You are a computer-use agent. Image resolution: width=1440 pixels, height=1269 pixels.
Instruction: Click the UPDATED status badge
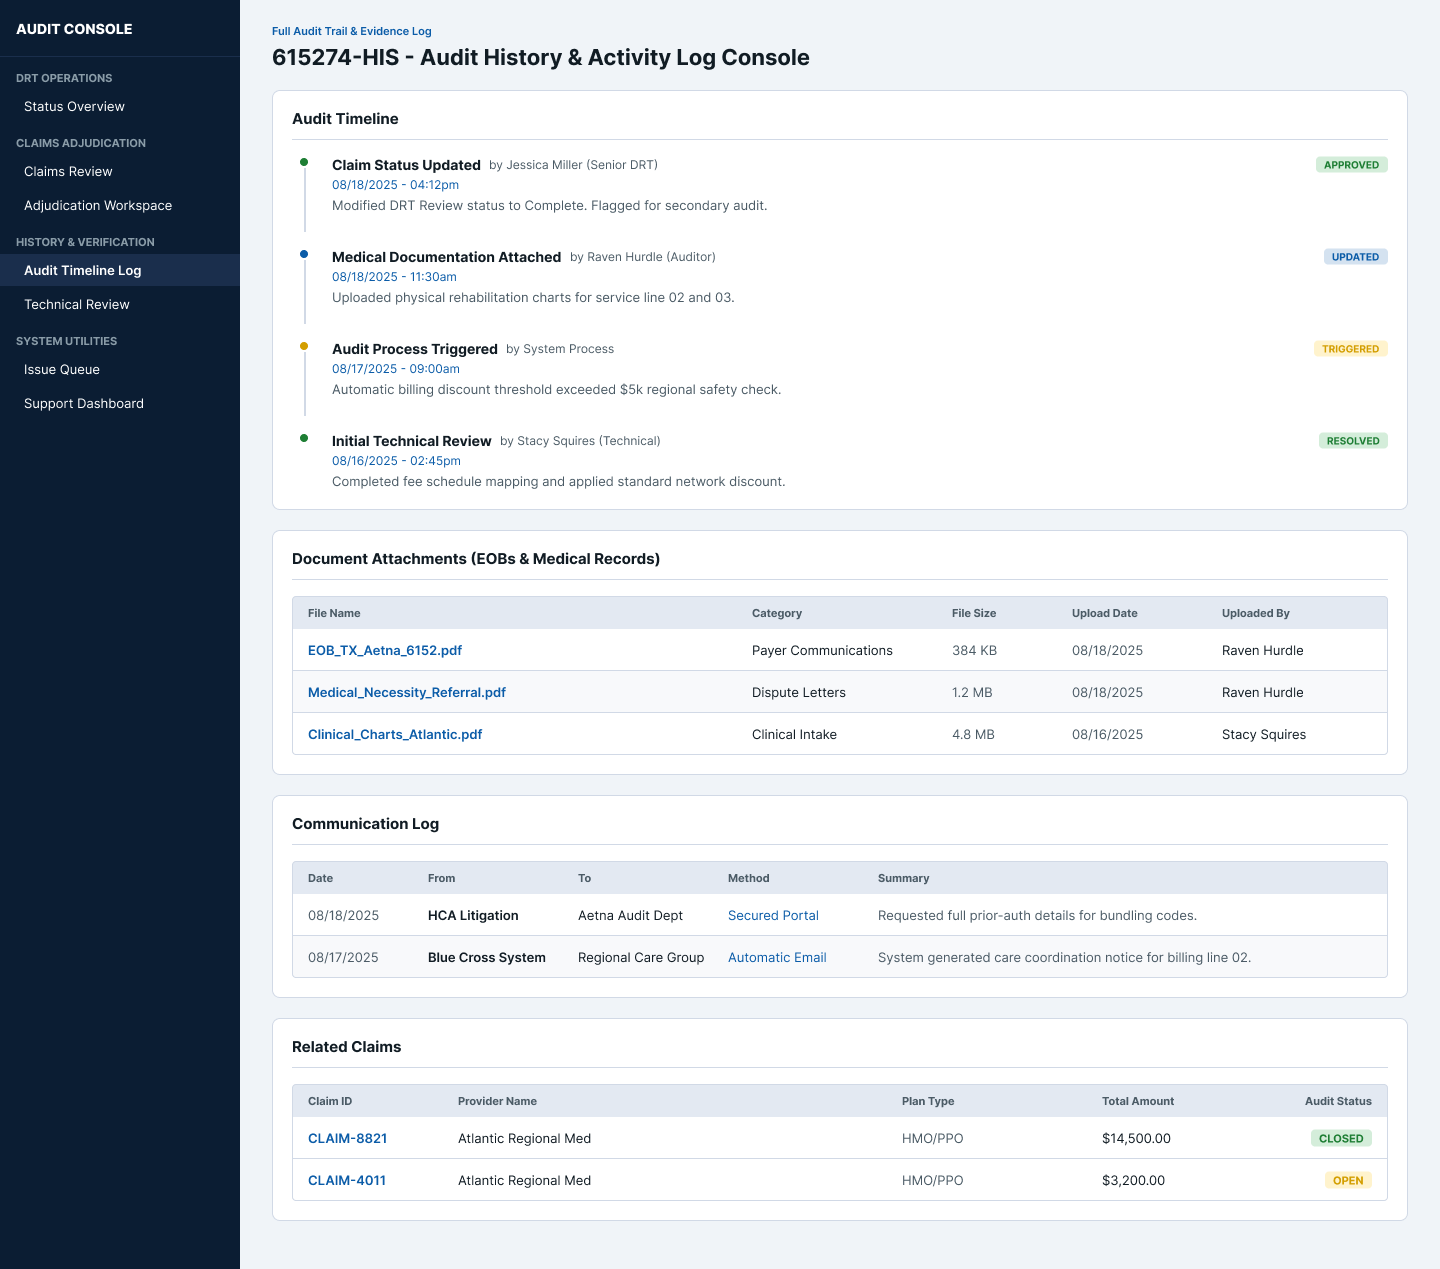coord(1355,257)
